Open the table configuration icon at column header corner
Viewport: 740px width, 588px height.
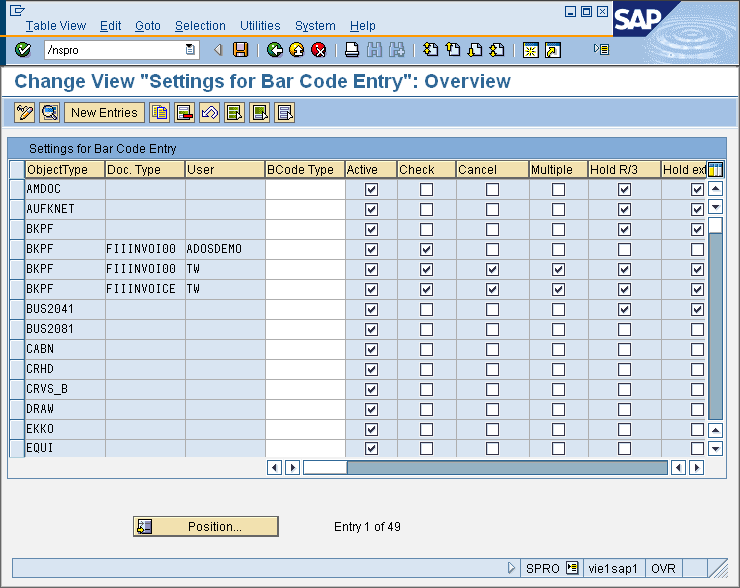coord(715,170)
